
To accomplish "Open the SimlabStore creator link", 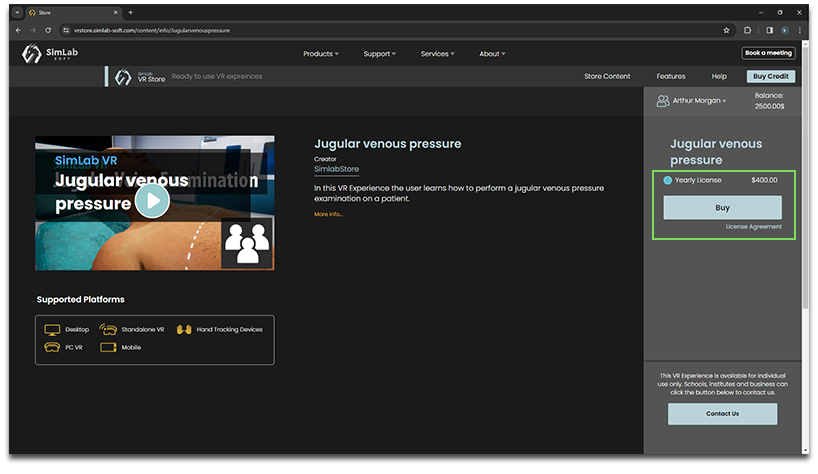I will [336, 169].
